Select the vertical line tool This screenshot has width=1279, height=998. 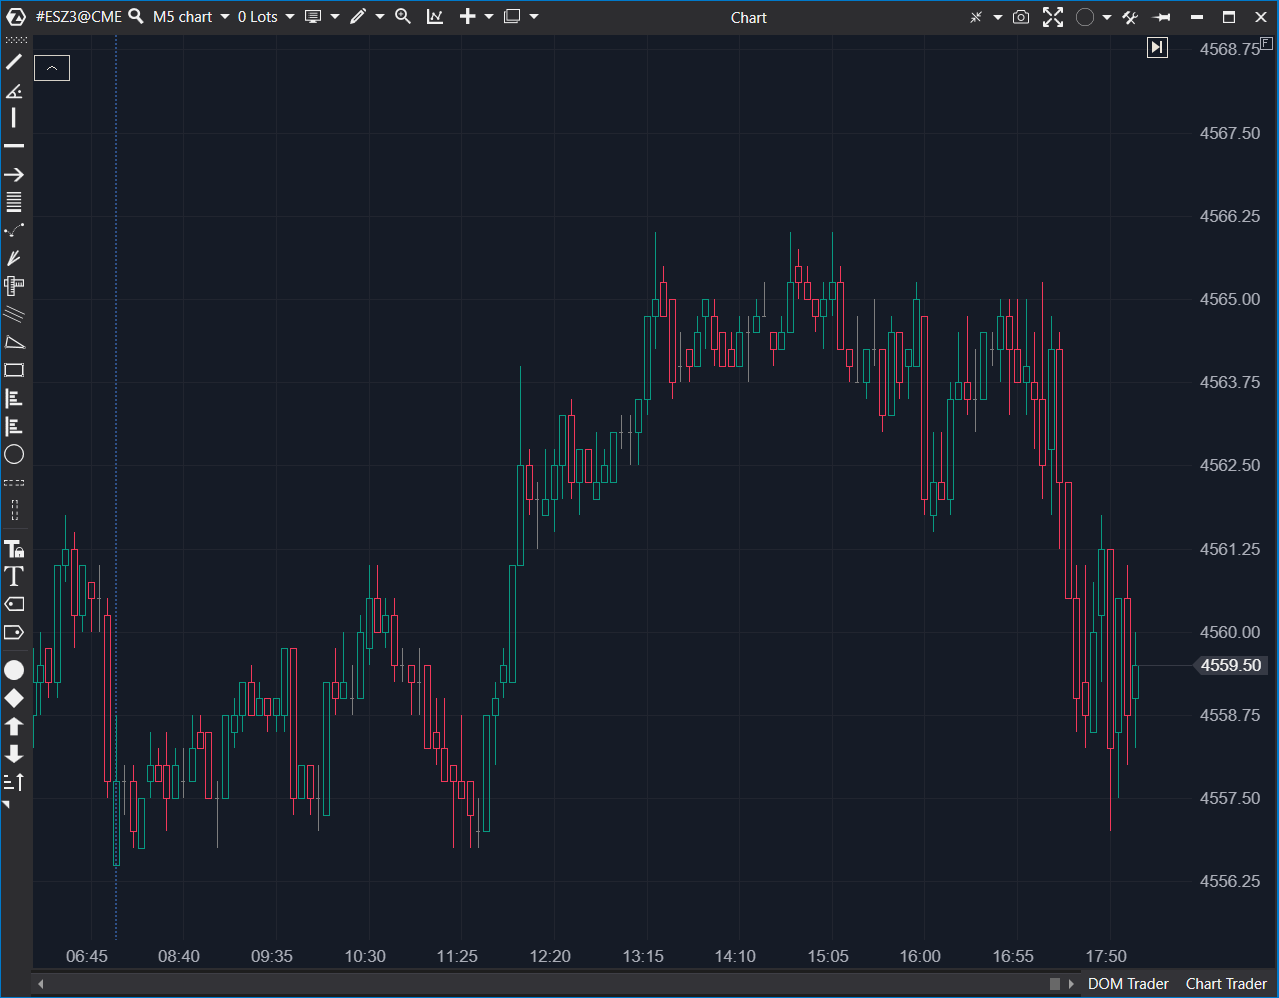(14, 118)
